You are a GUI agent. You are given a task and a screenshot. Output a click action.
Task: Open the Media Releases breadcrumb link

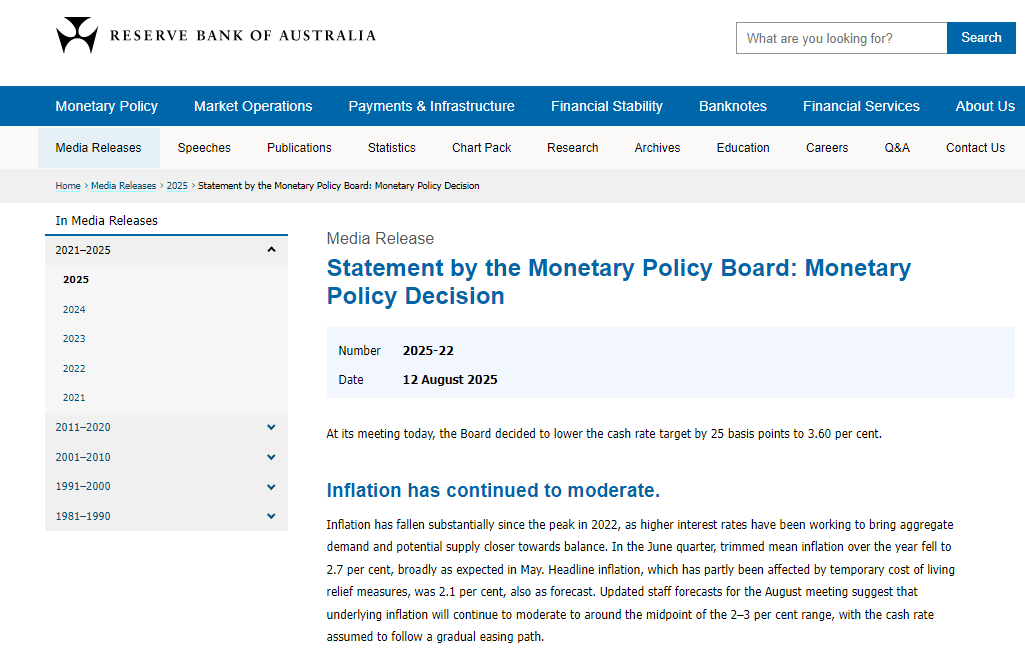(x=124, y=186)
